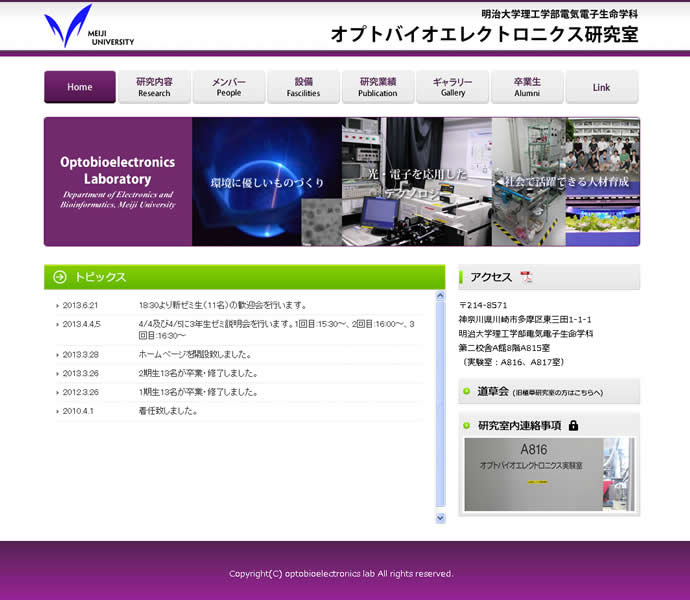Click the scrollbar up arrow in topics list
Image resolution: width=690 pixels, height=600 pixels.
point(440,296)
